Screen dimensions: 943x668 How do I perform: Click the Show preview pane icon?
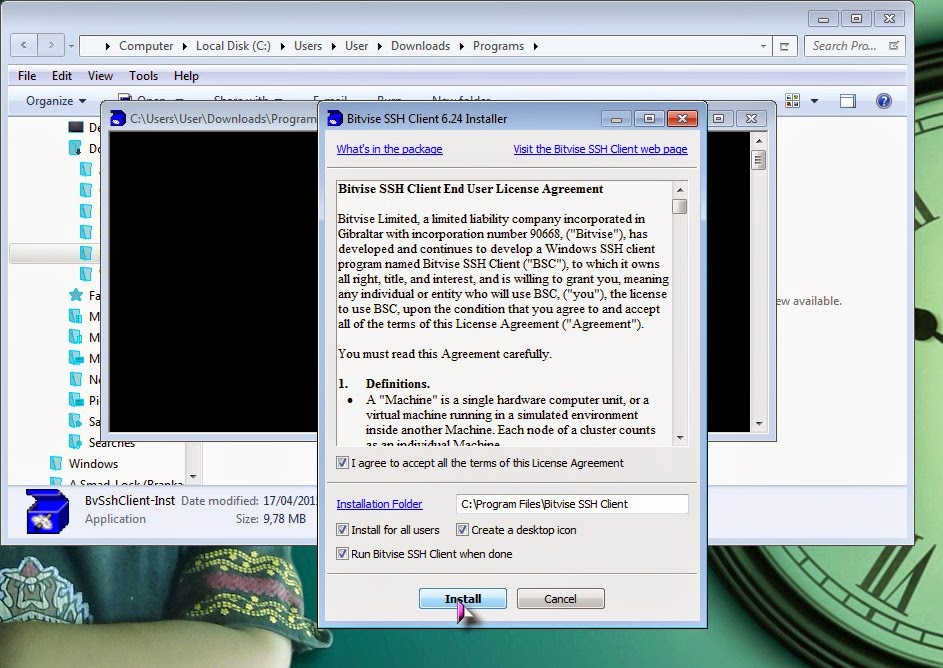click(x=848, y=100)
